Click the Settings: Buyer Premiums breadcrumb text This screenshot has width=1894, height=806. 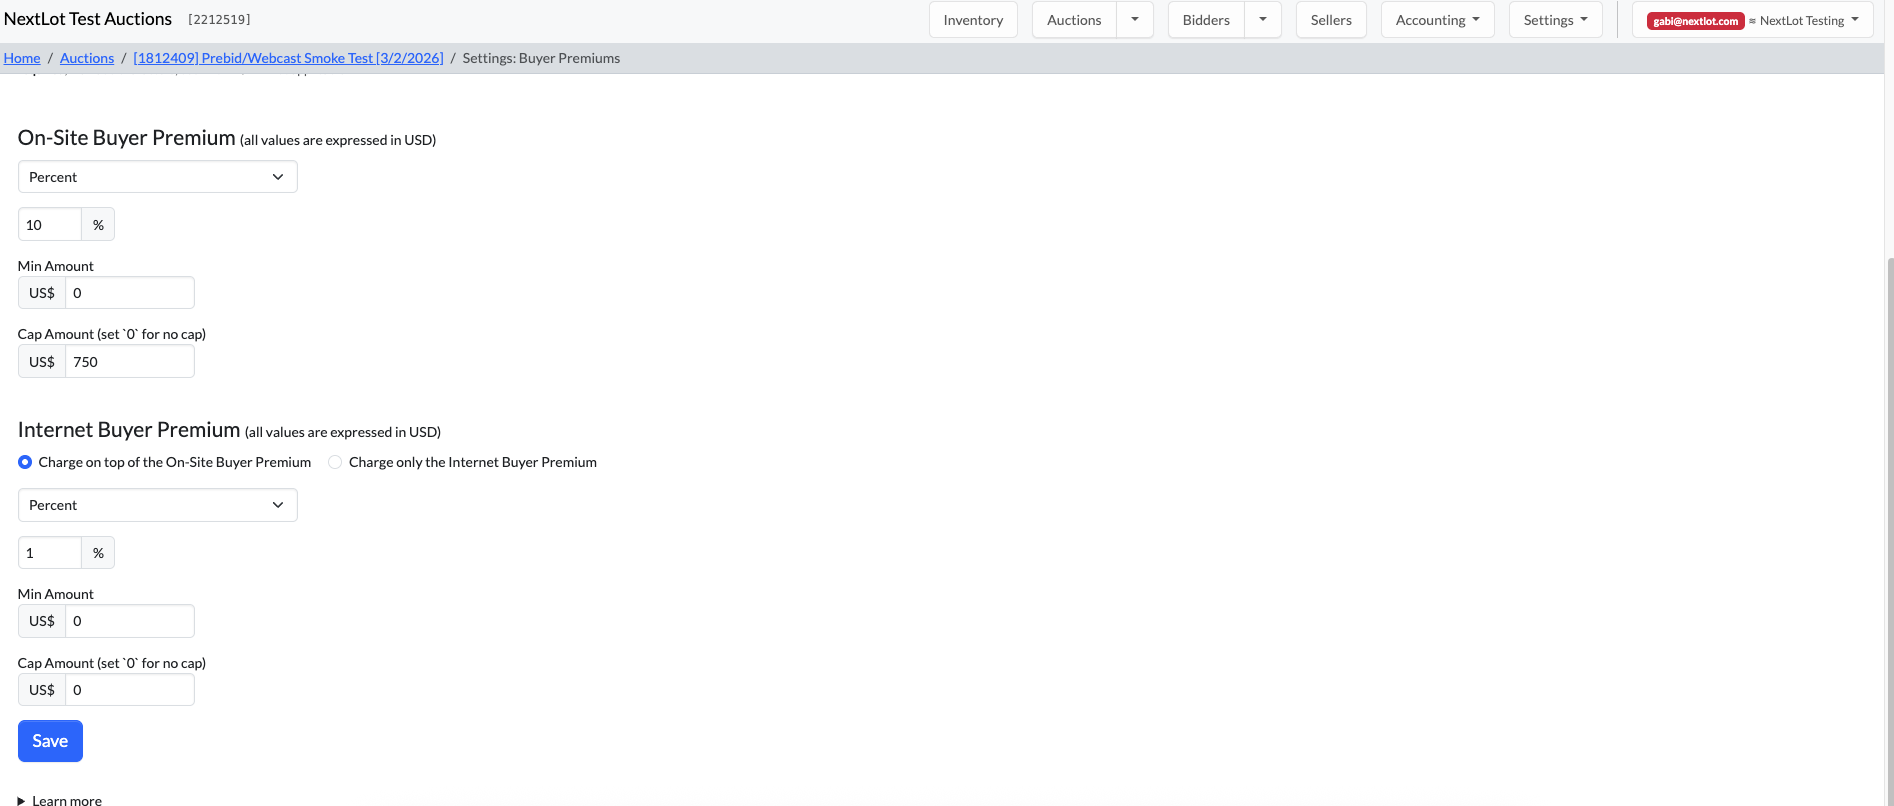pyautogui.click(x=541, y=58)
